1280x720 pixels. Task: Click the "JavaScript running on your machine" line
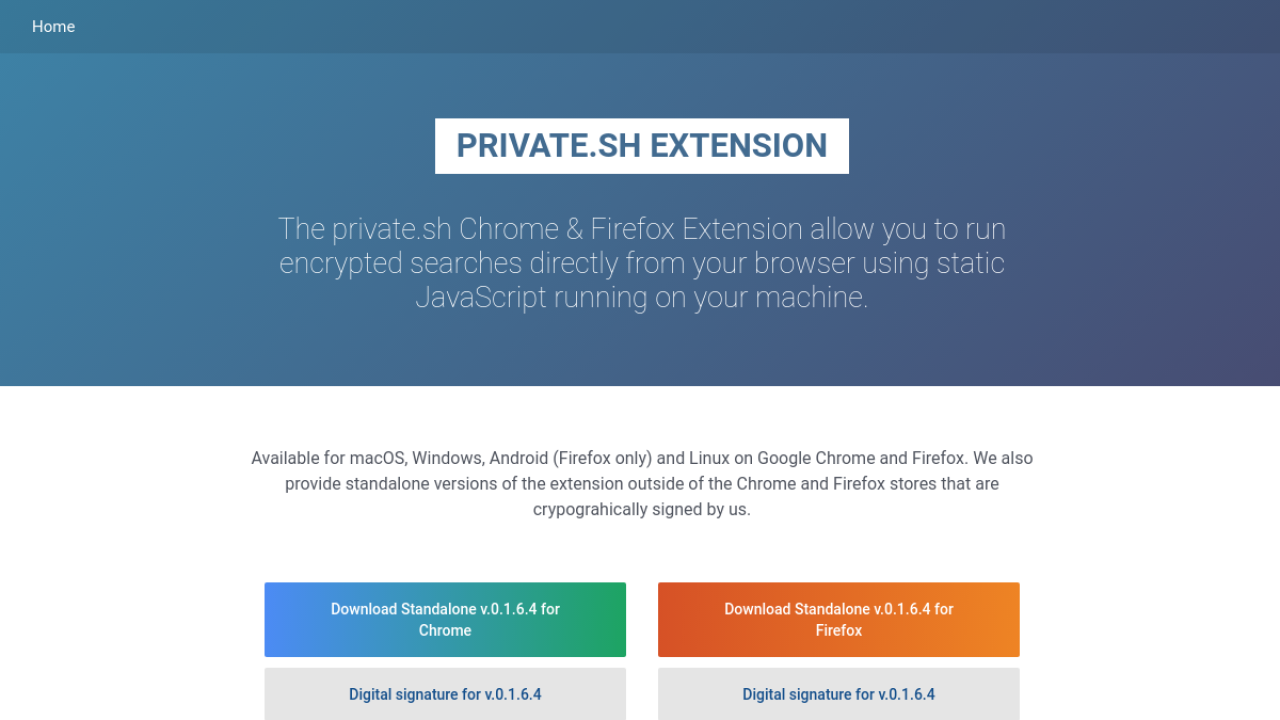coord(641,297)
